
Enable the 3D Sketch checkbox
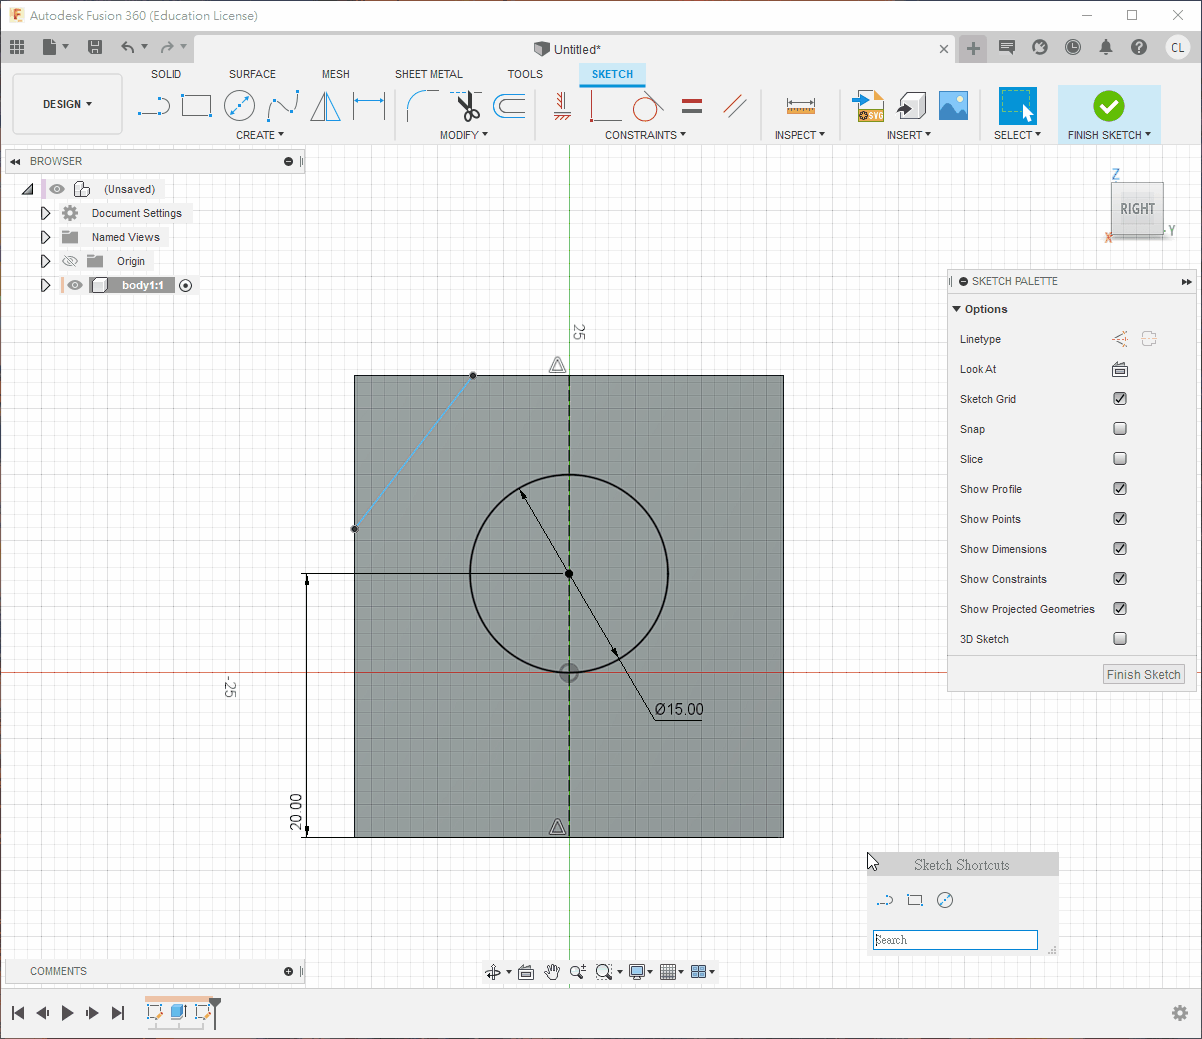[1120, 639]
